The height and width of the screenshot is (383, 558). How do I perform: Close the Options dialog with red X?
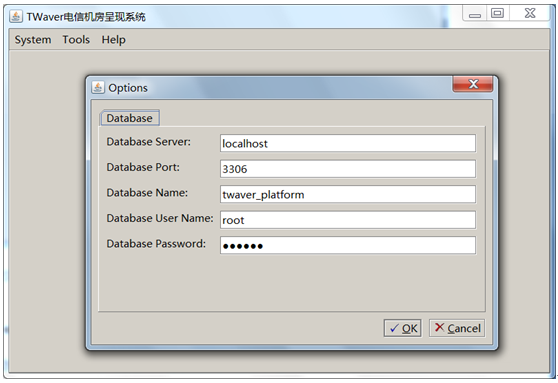pyautogui.click(x=473, y=84)
